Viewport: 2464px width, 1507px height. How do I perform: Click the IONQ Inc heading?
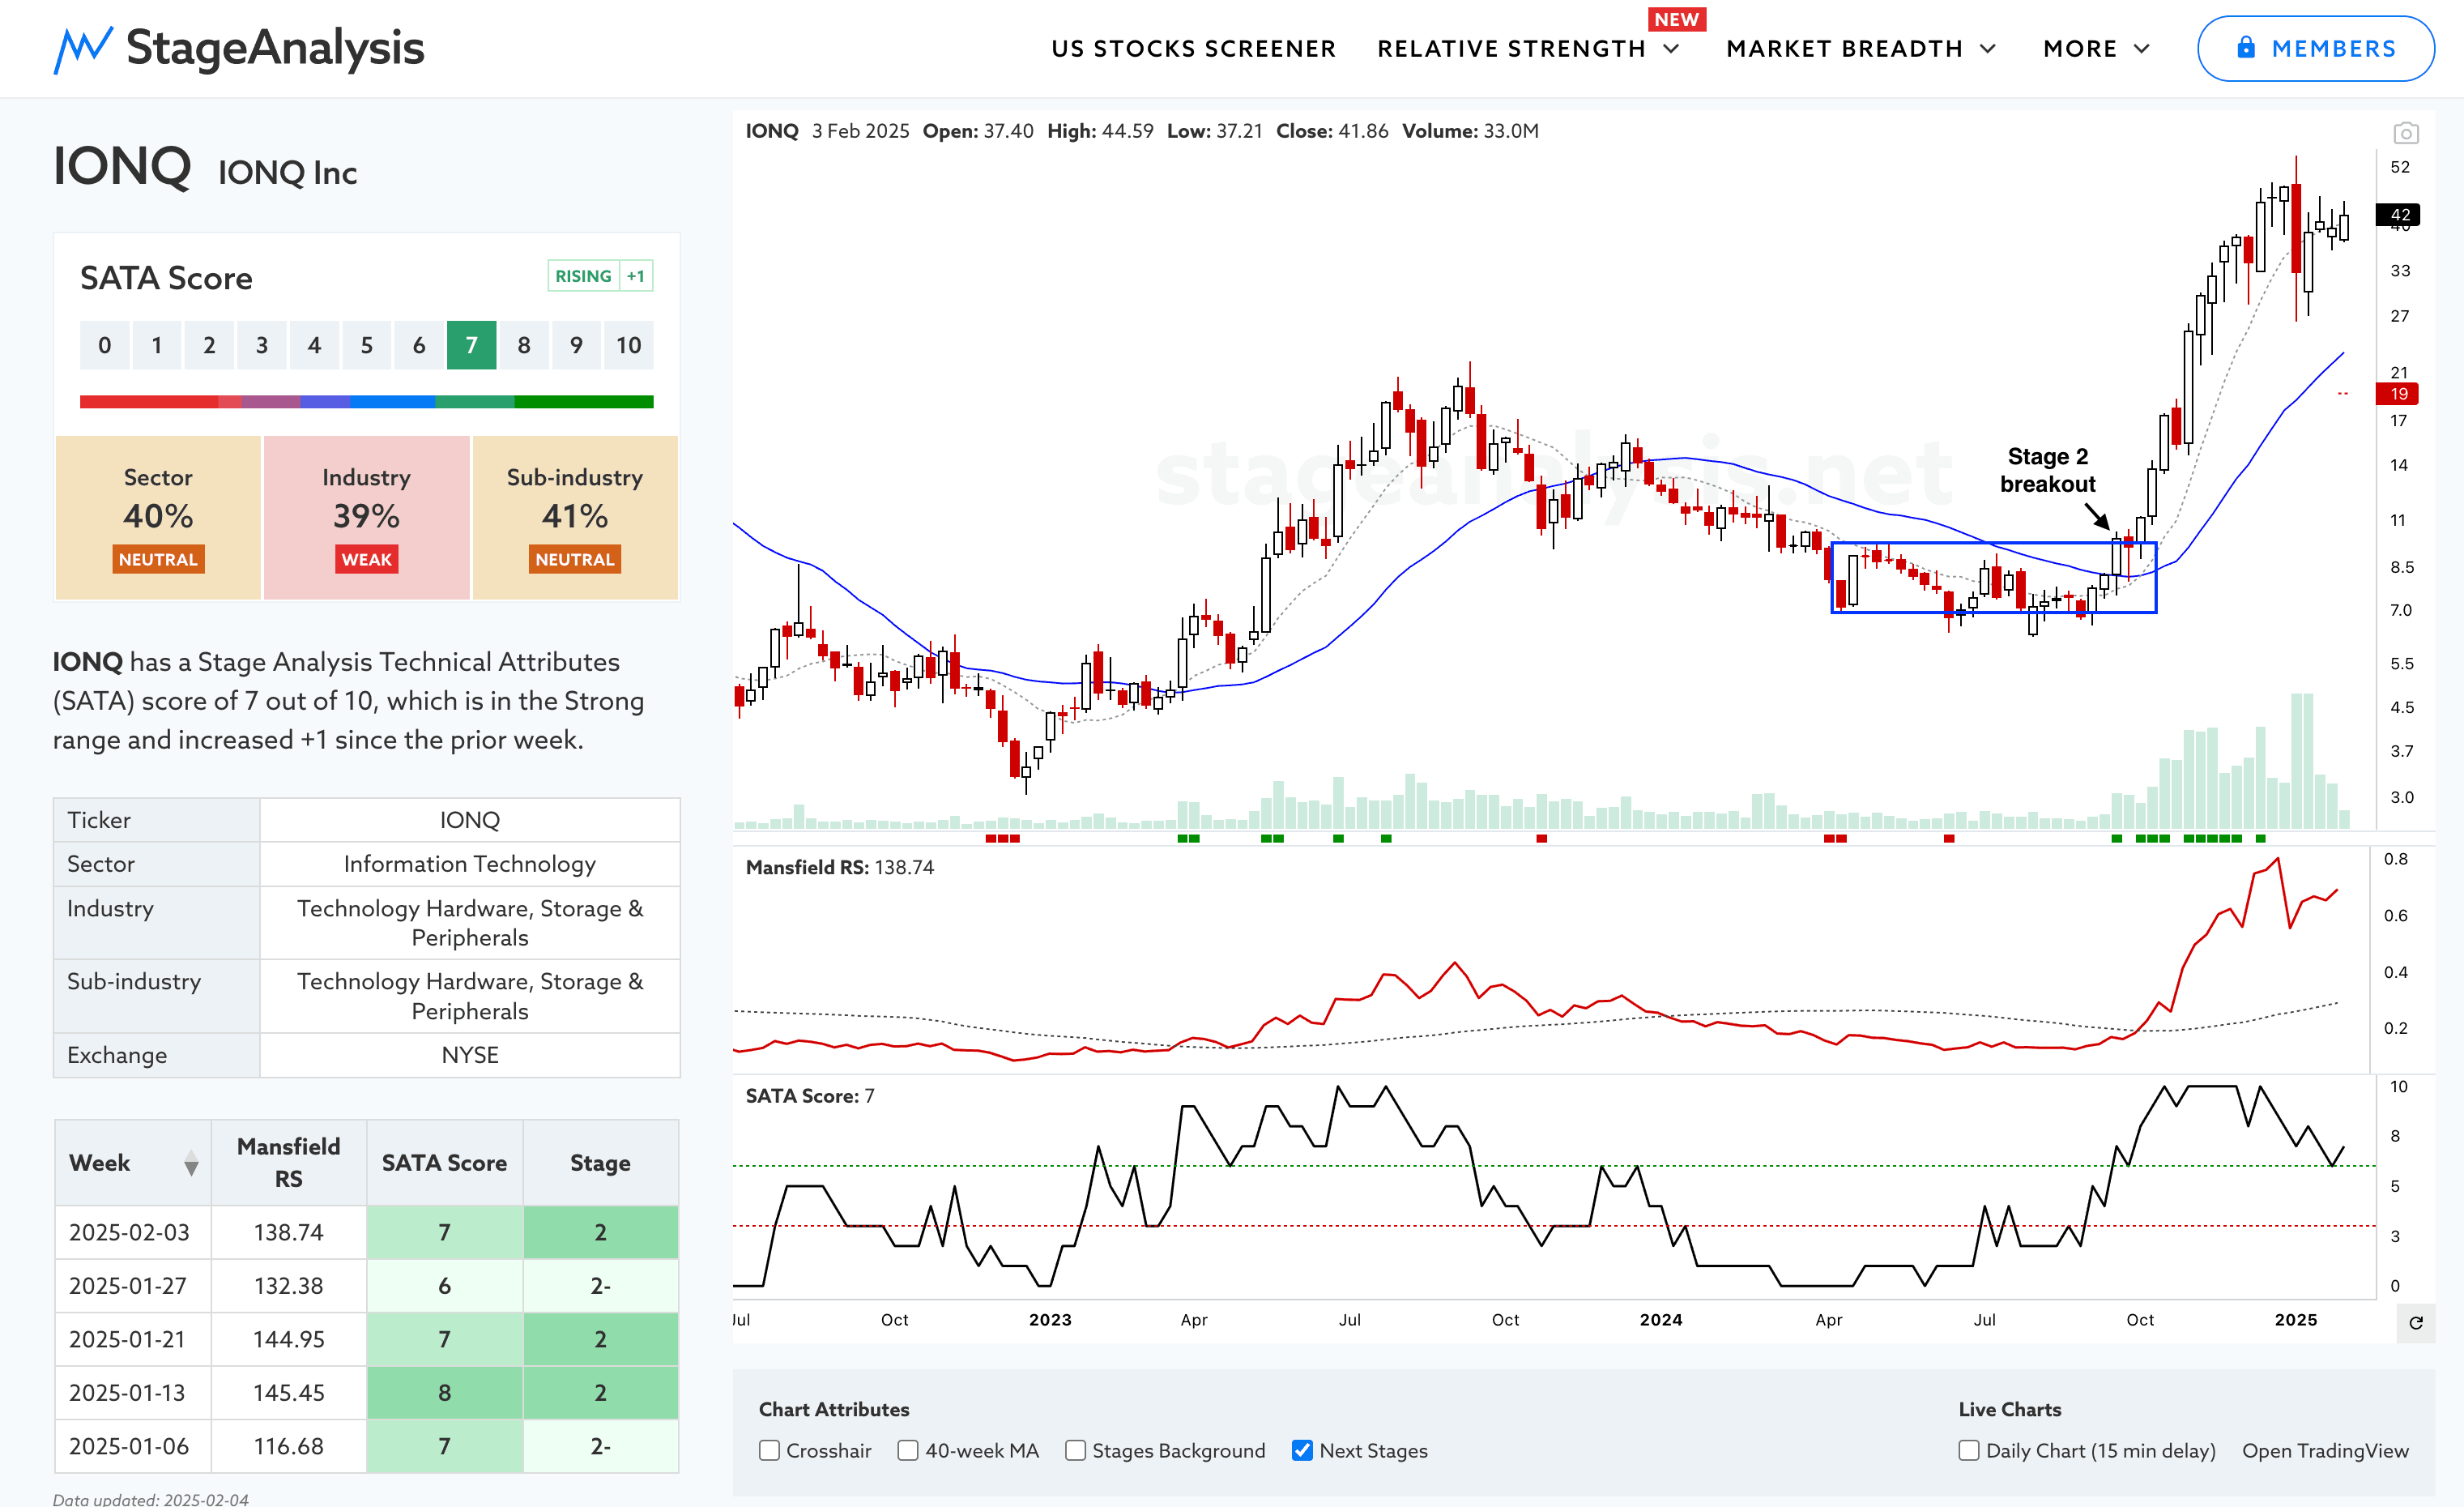[288, 173]
